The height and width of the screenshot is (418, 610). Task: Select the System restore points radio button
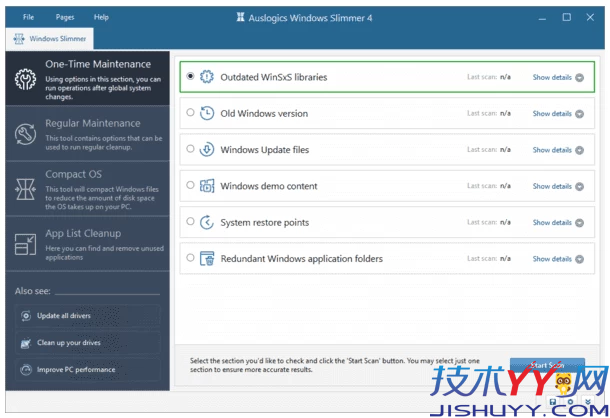190,221
